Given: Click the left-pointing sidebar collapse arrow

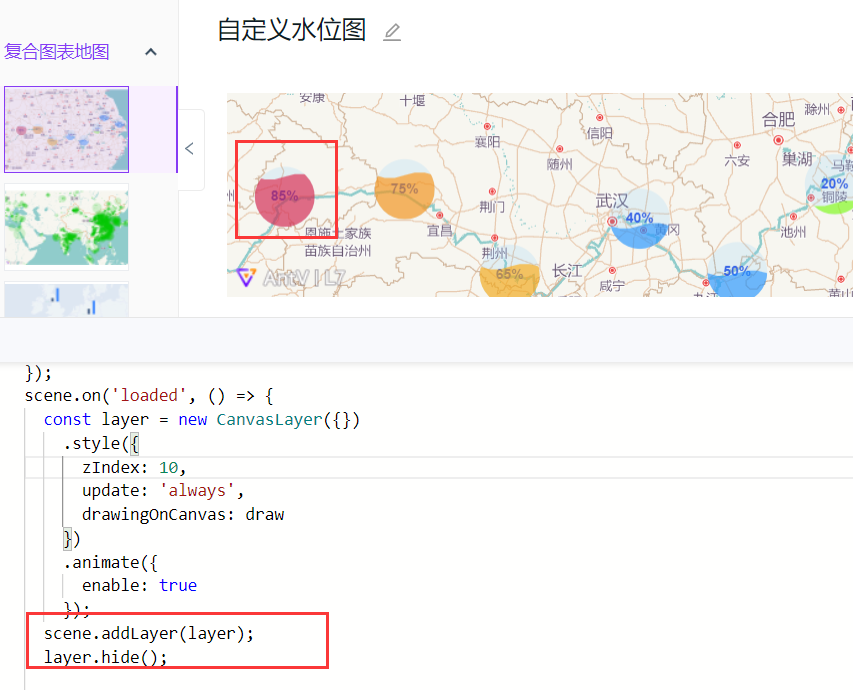Looking at the screenshot, I should (189, 148).
